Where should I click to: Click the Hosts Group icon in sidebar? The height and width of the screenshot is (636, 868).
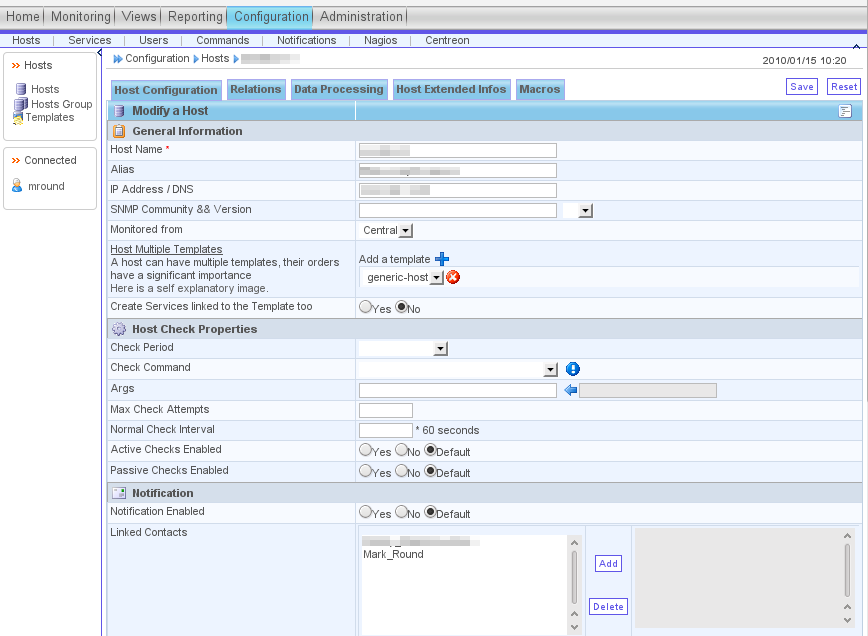(x=20, y=104)
